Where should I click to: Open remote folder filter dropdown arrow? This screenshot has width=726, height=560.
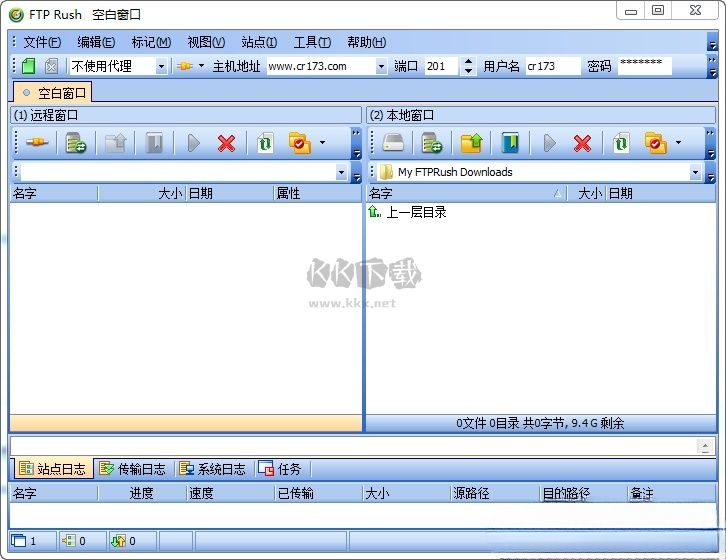[322, 143]
